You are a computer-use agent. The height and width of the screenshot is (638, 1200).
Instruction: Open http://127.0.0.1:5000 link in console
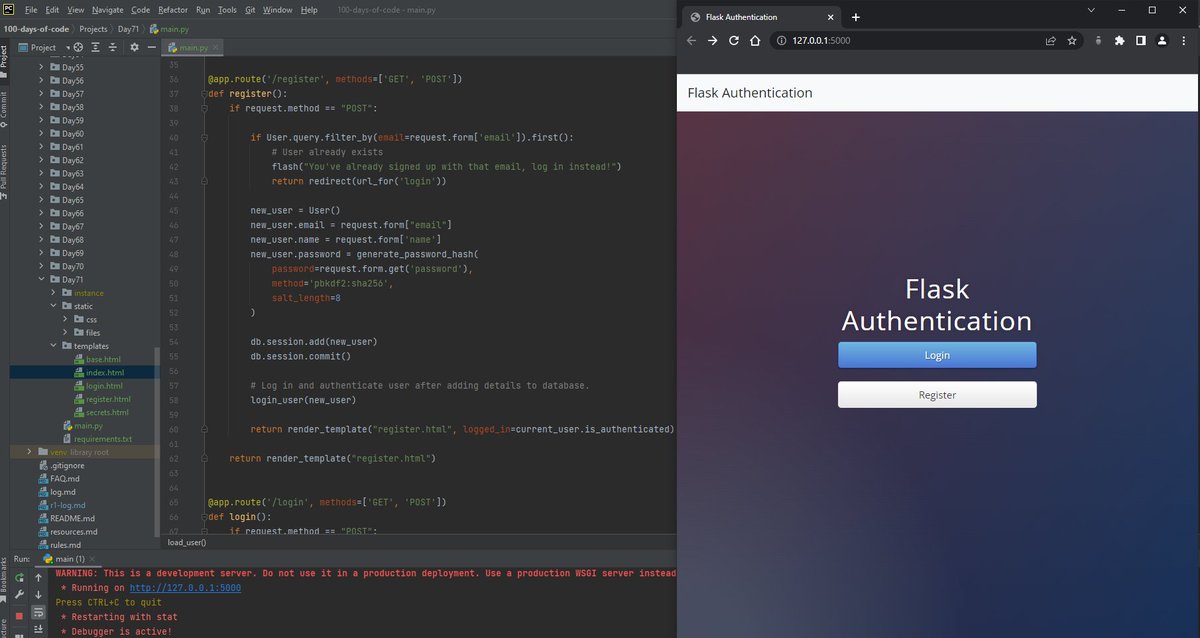pos(185,588)
